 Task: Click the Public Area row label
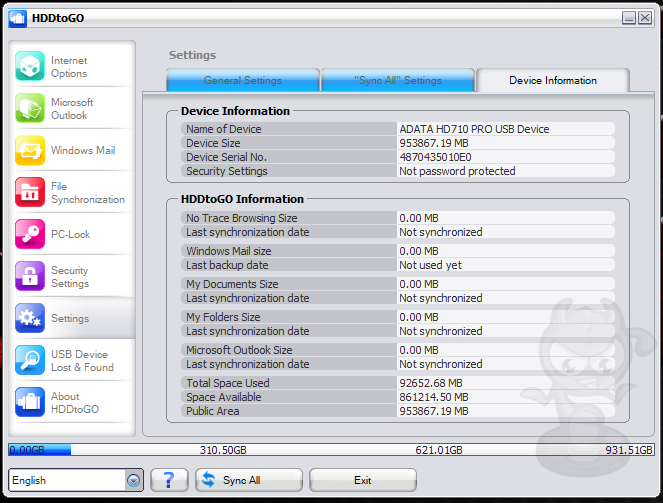pos(213,411)
